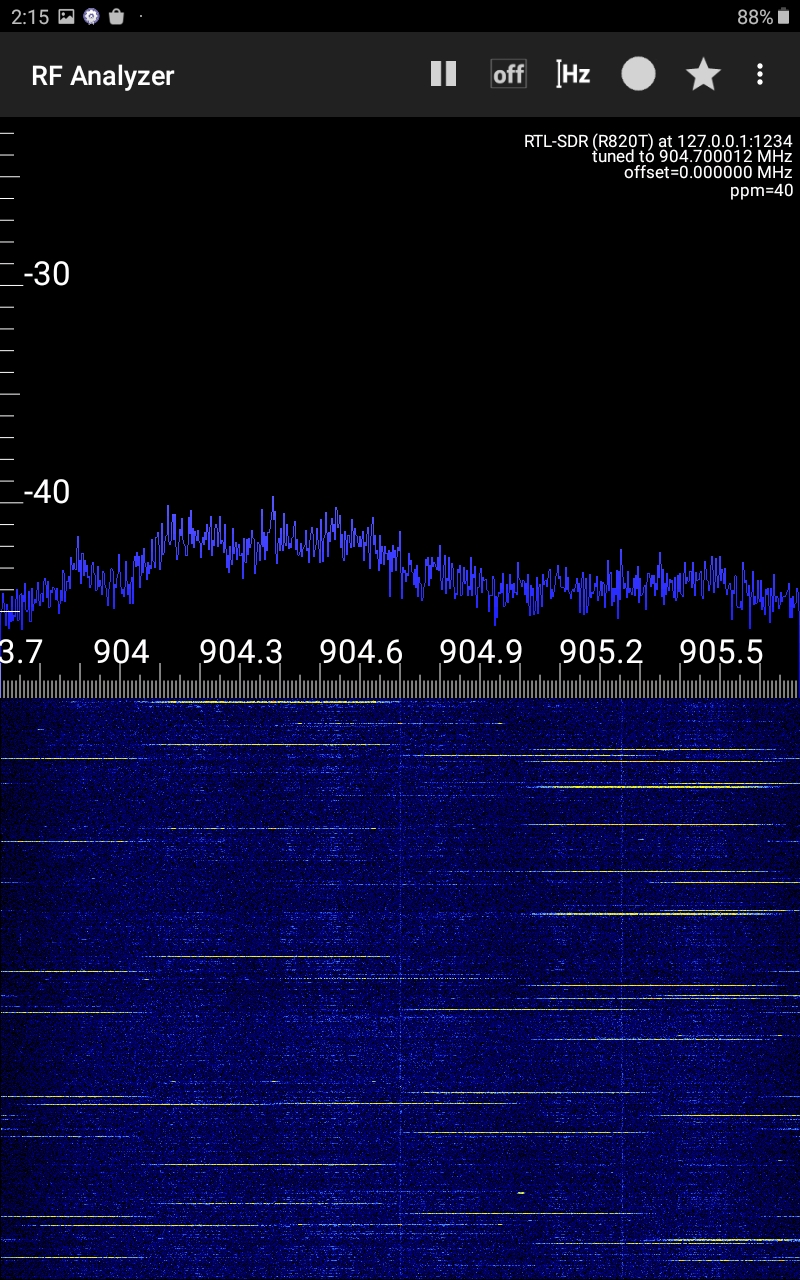Pause the spectrum scan

tap(443, 74)
